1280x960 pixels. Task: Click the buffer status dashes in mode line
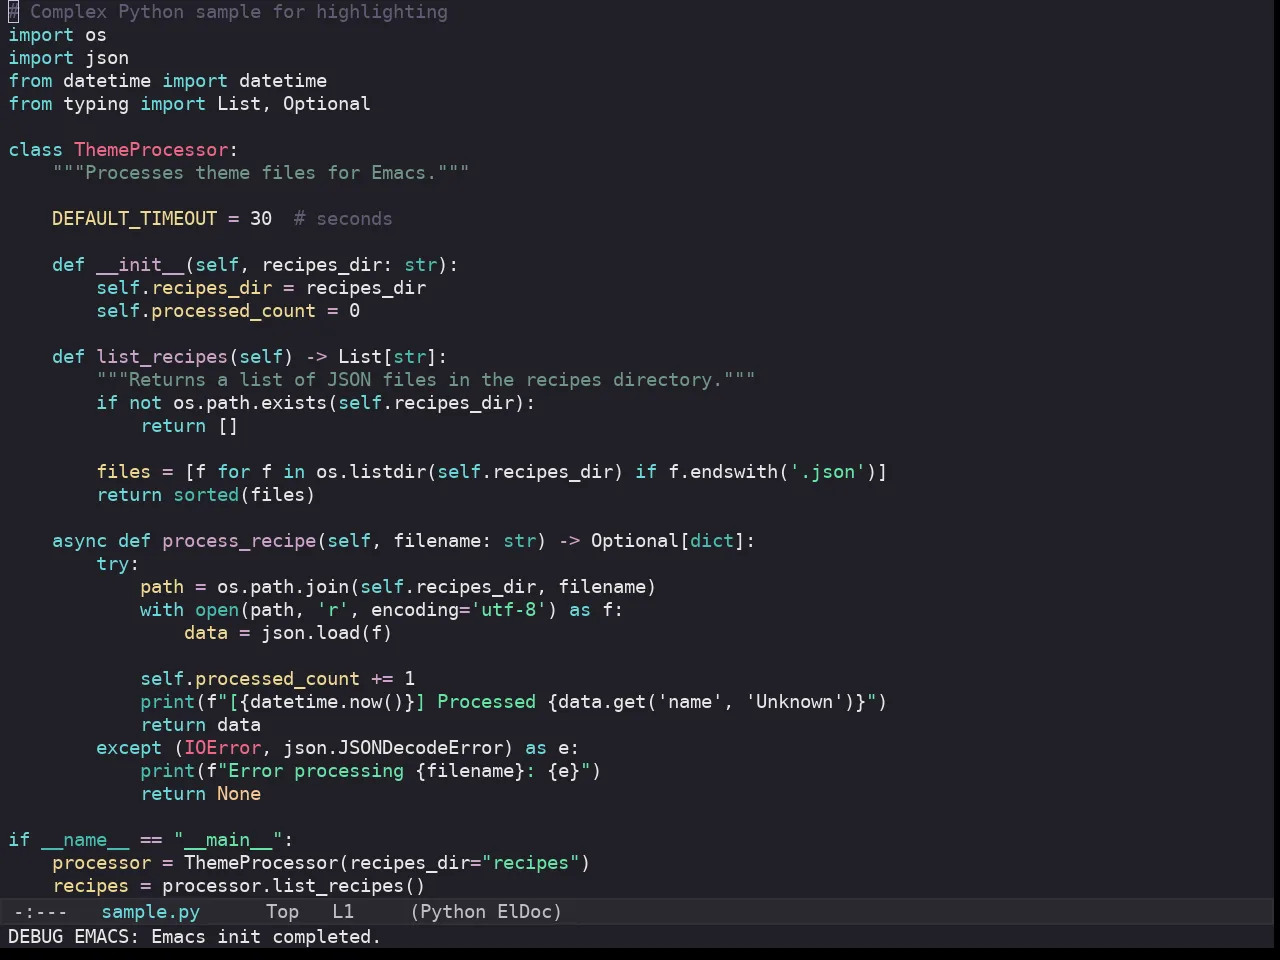click(x=40, y=911)
